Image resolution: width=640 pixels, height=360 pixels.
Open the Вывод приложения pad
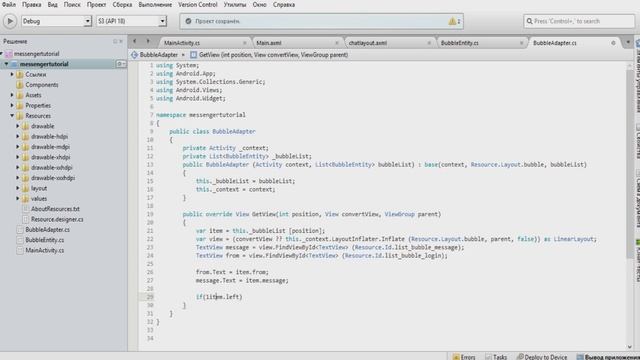(608, 357)
